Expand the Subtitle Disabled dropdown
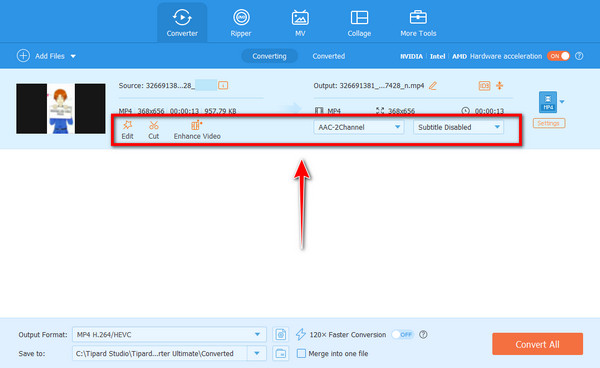This screenshot has width=600, height=368. coord(458,127)
